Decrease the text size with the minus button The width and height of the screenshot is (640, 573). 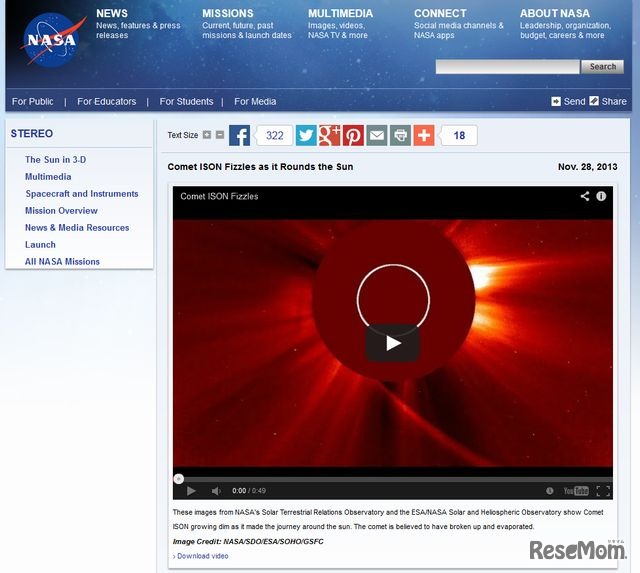point(220,135)
